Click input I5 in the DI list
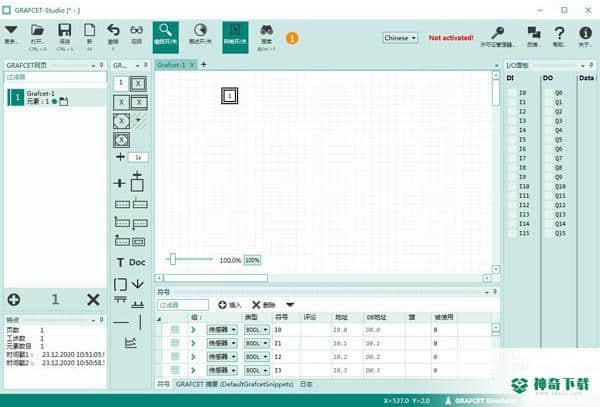 click(x=522, y=140)
